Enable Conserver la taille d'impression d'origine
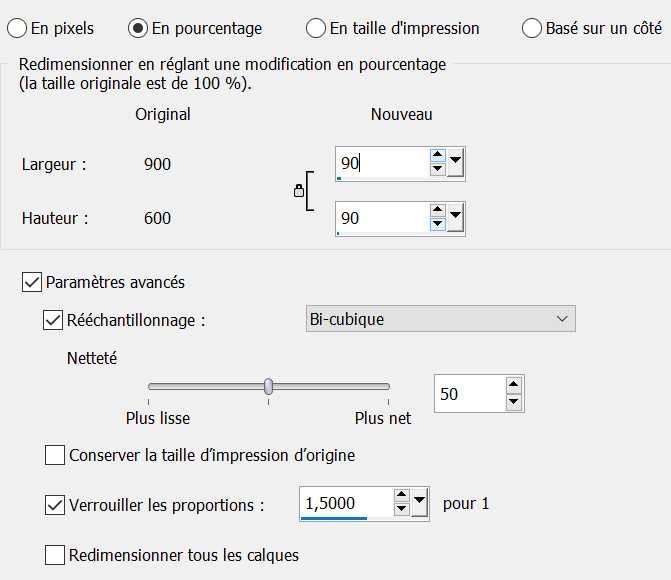The image size is (671, 580). click(x=55, y=456)
